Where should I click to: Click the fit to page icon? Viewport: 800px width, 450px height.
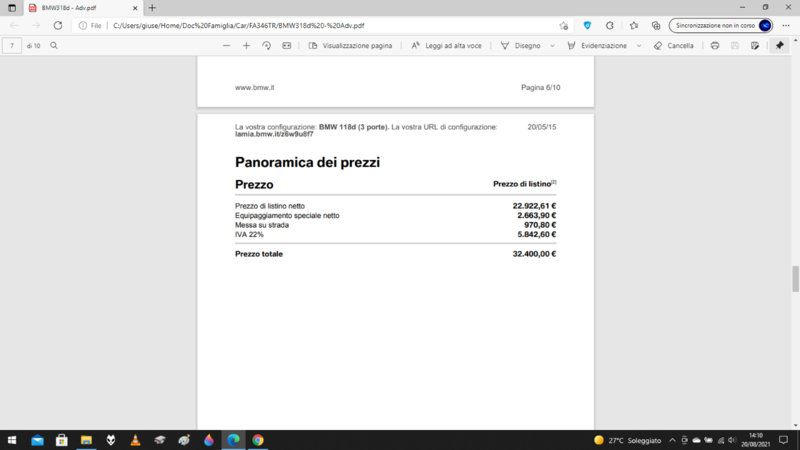tap(287, 46)
